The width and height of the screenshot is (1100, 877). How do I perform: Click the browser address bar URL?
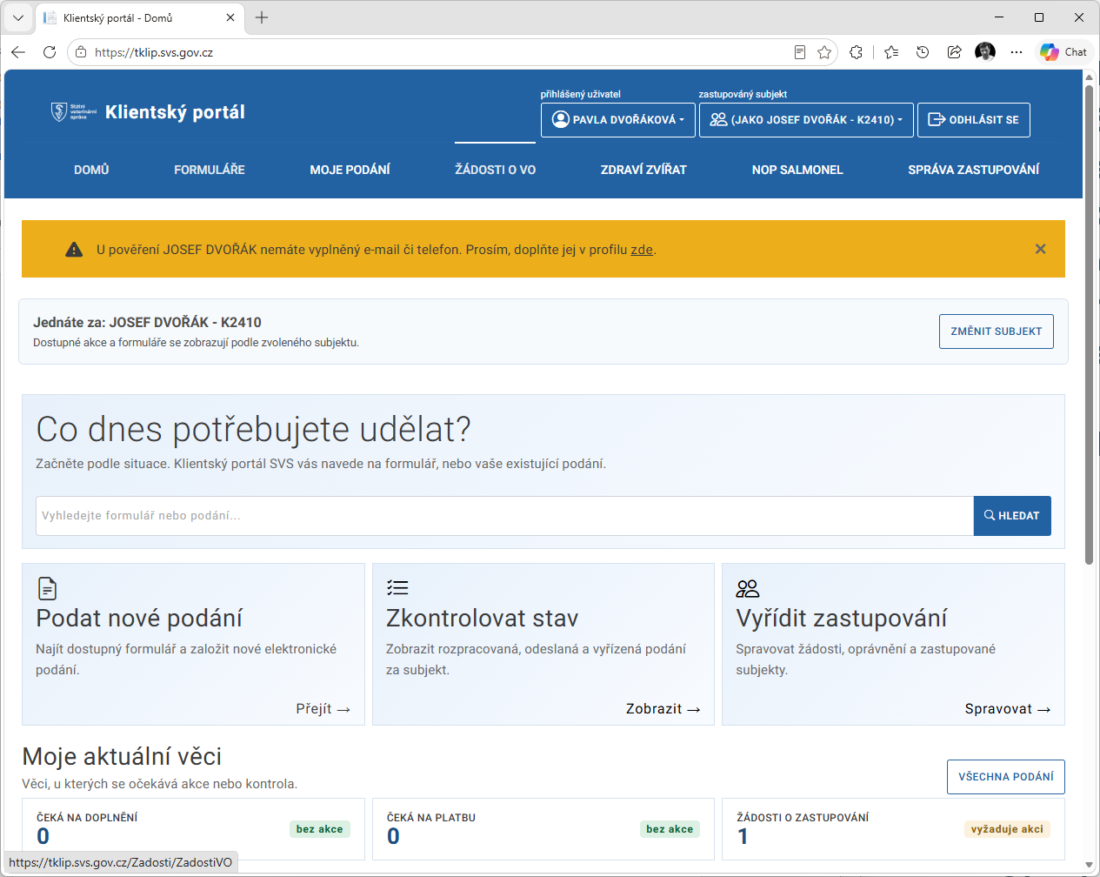click(154, 52)
